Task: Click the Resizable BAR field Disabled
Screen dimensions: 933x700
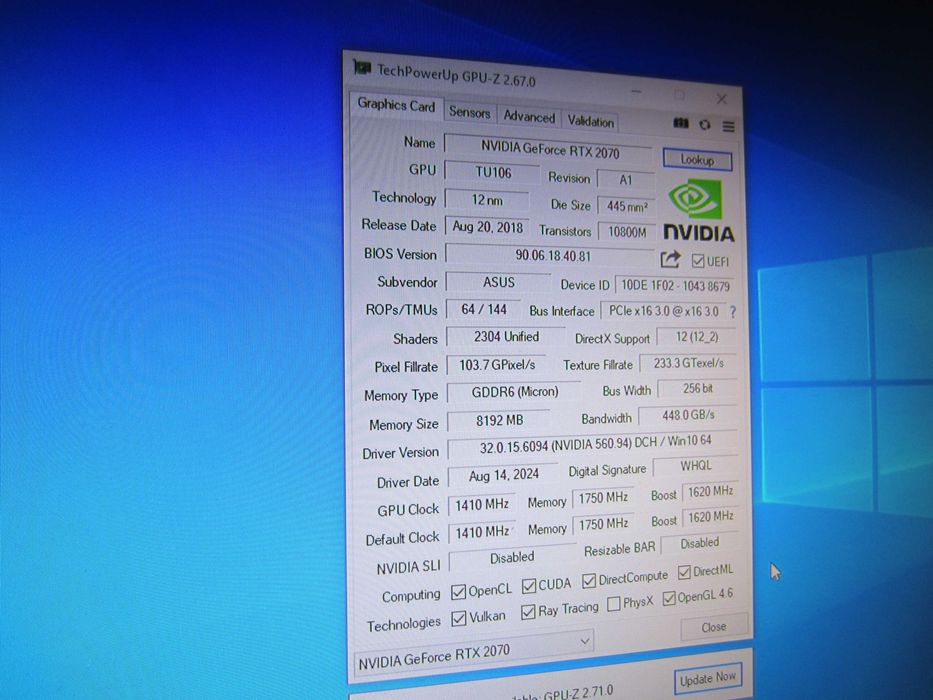Action: pos(700,543)
